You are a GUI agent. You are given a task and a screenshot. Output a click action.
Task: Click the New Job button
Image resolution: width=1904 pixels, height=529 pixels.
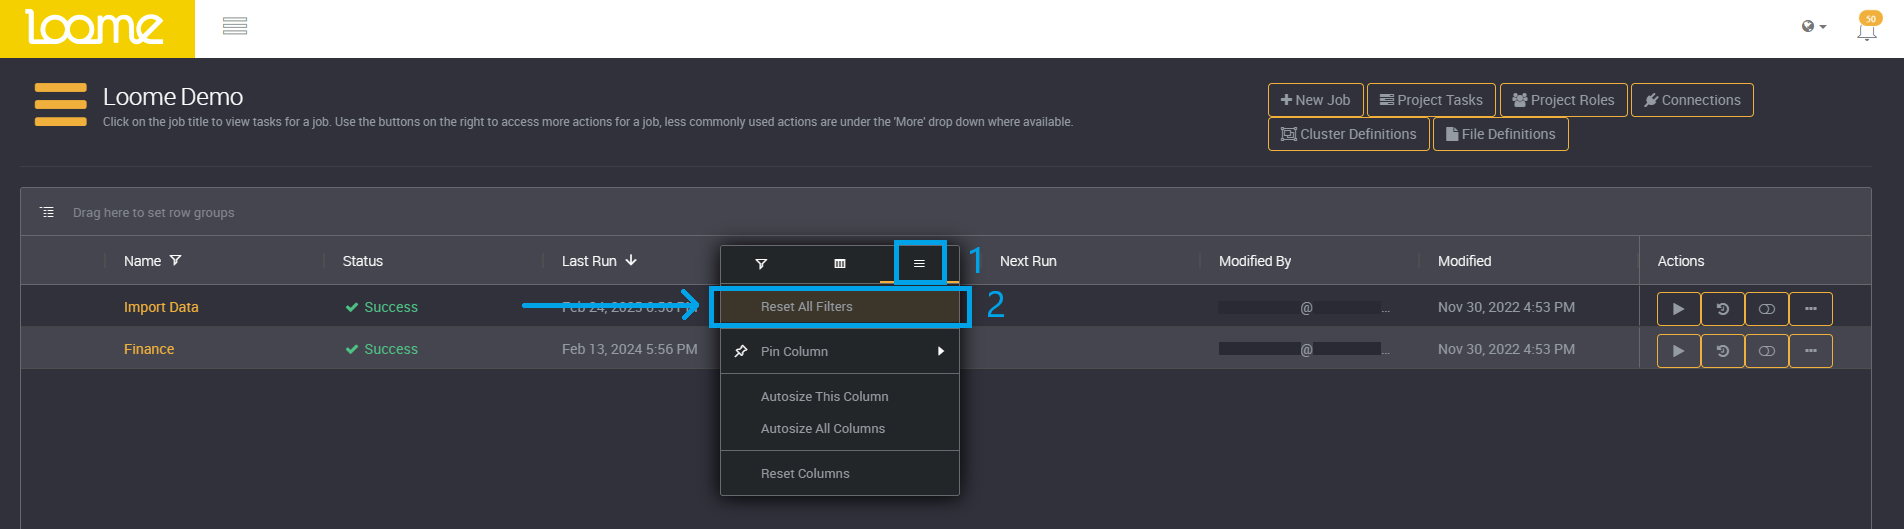coord(1315,100)
